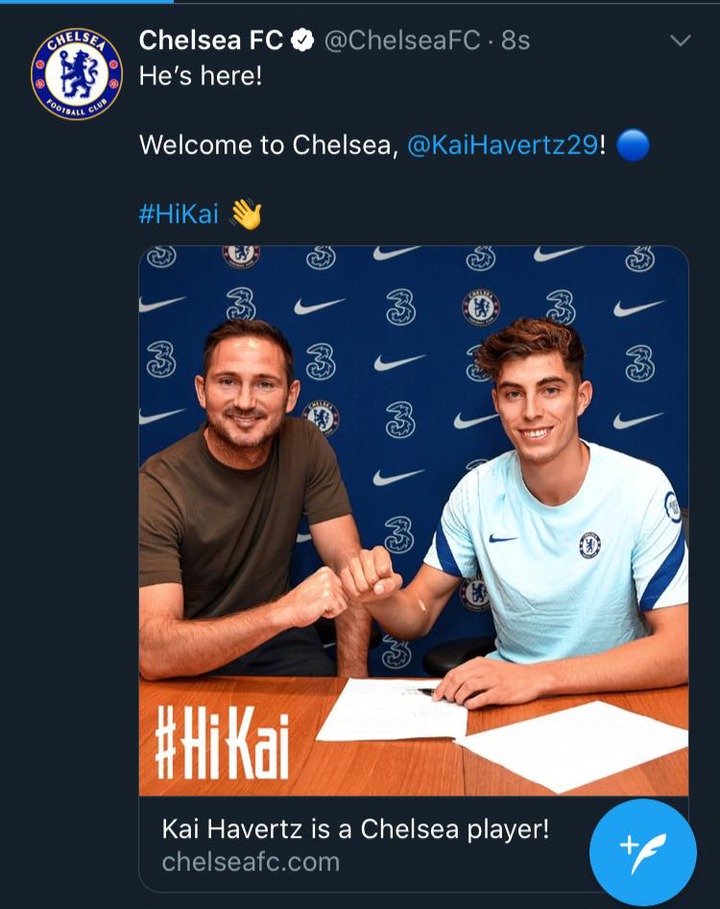Click the "He's here!" tweet text
The width and height of the screenshot is (720, 909).
[200, 76]
